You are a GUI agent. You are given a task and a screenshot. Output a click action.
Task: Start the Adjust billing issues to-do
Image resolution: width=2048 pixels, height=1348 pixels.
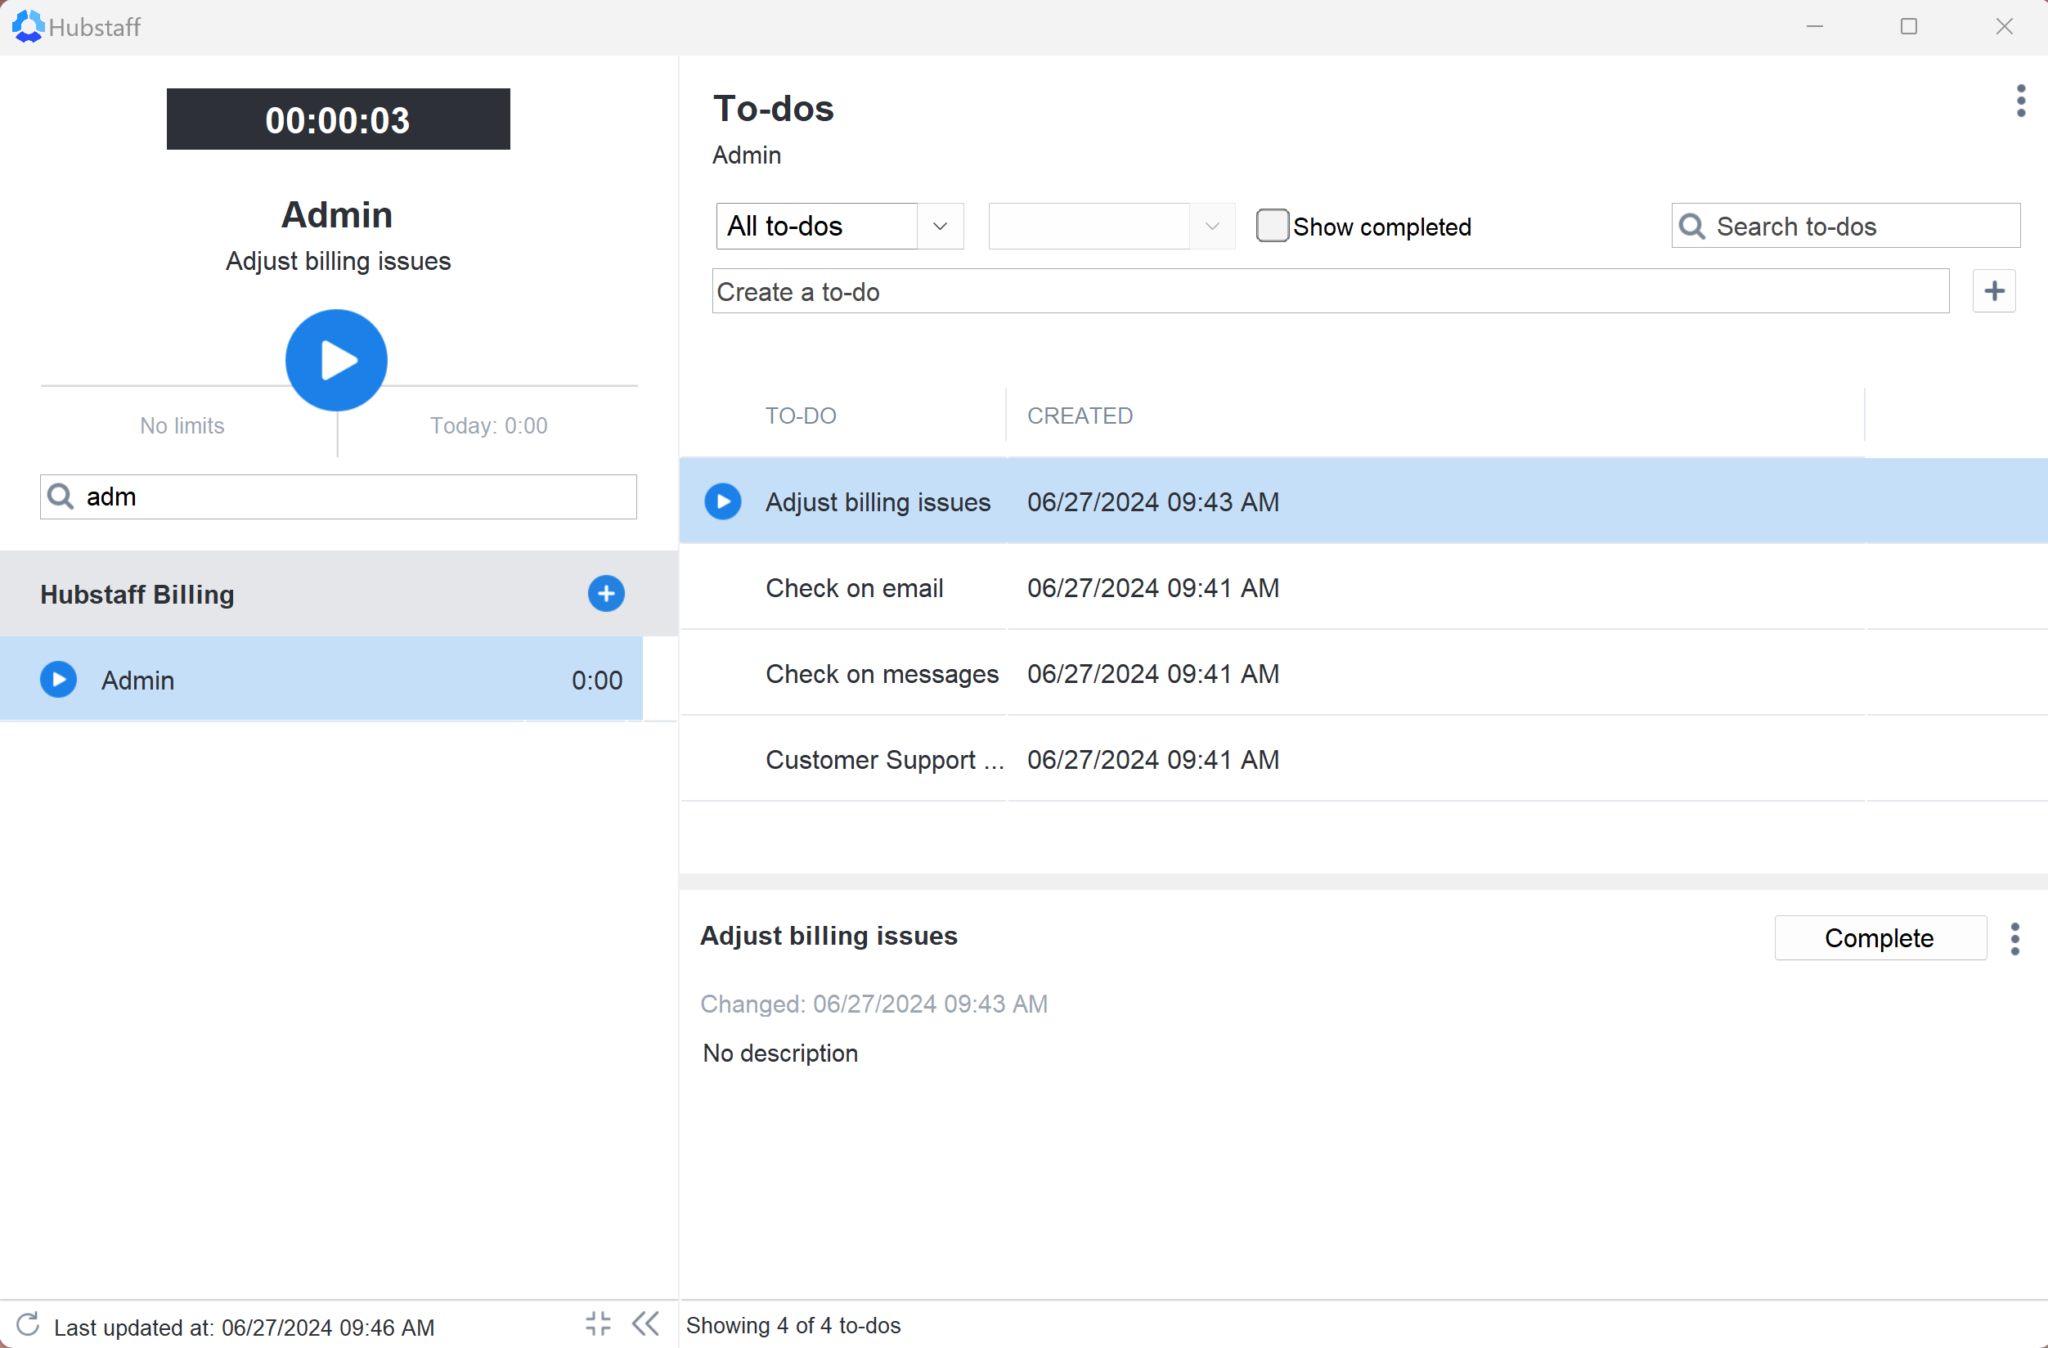pyautogui.click(x=722, y=501)
